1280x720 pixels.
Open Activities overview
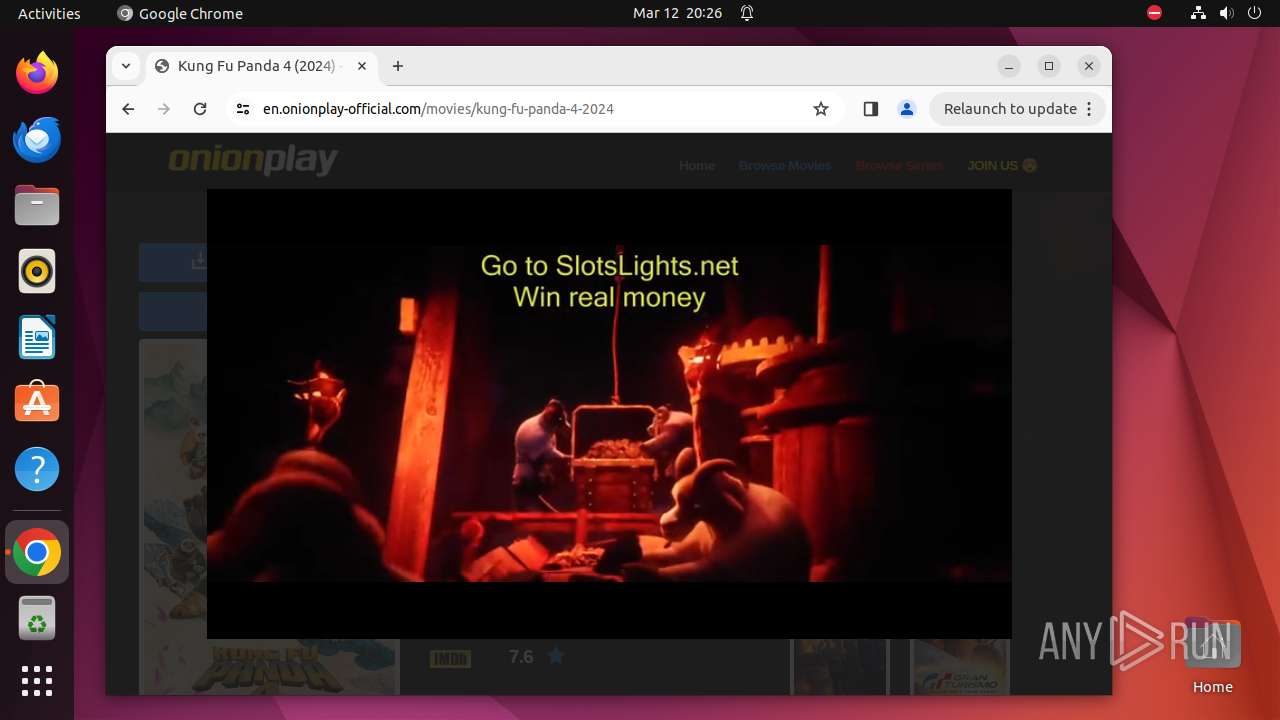click(x=49, y=13)
